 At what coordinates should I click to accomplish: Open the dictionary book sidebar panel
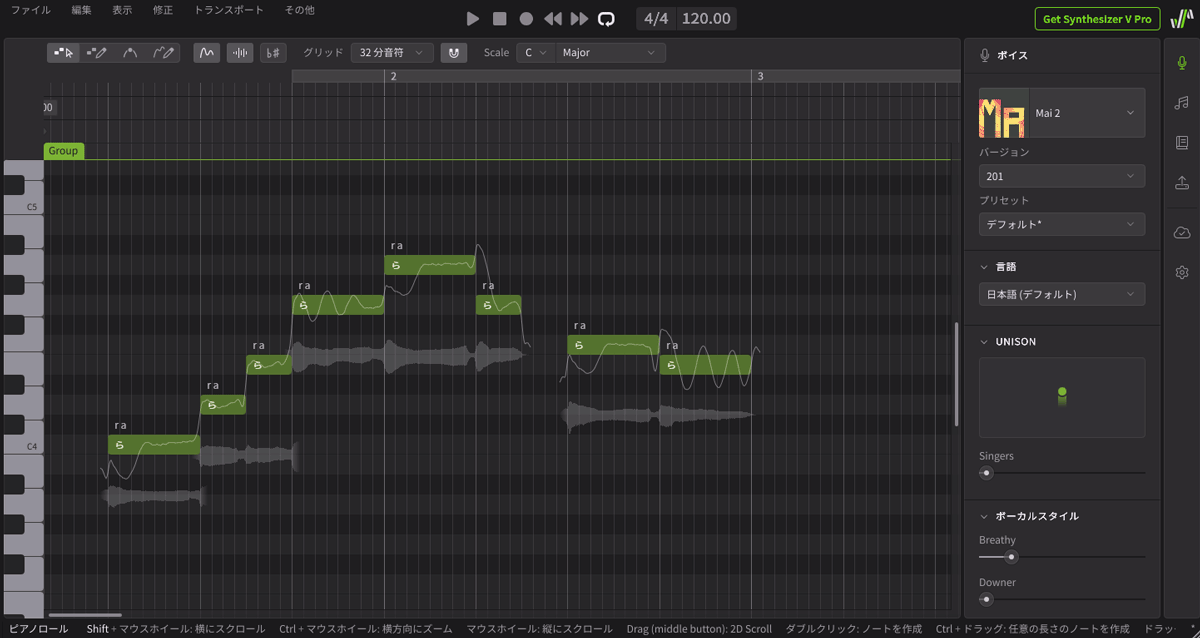tap(1181, 142)
